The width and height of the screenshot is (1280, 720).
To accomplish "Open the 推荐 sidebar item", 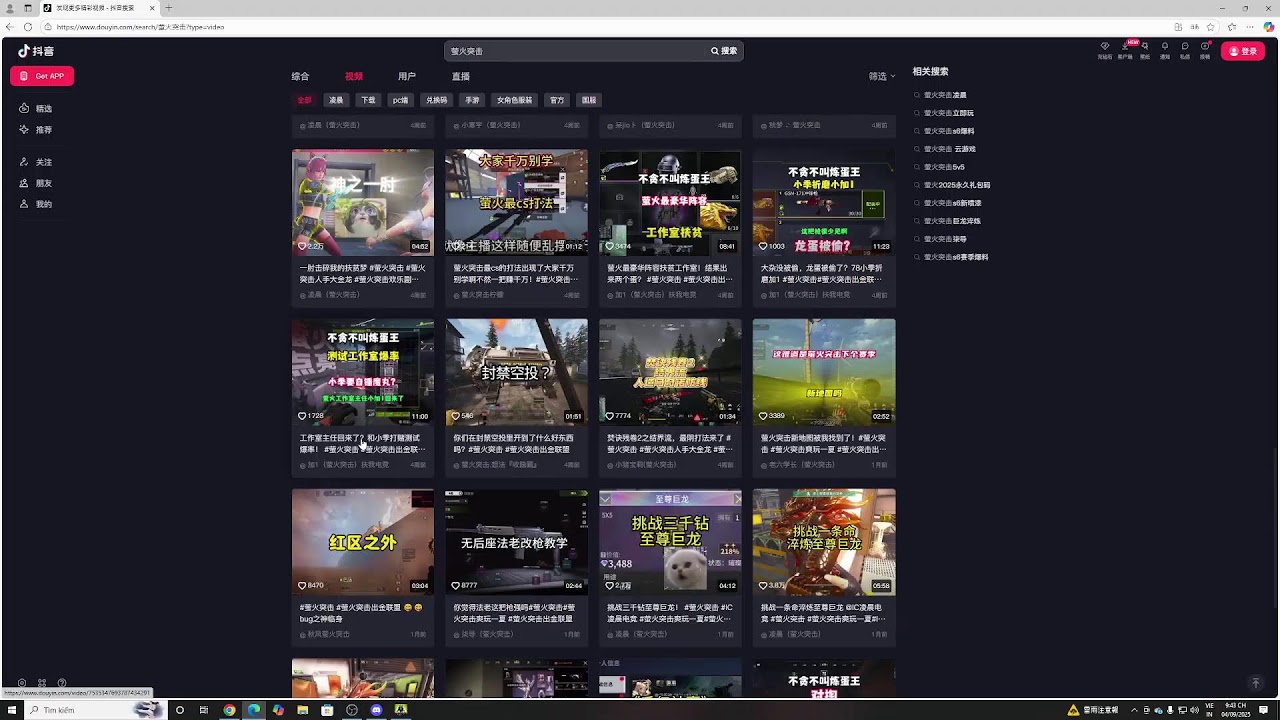I will [36, 130].
